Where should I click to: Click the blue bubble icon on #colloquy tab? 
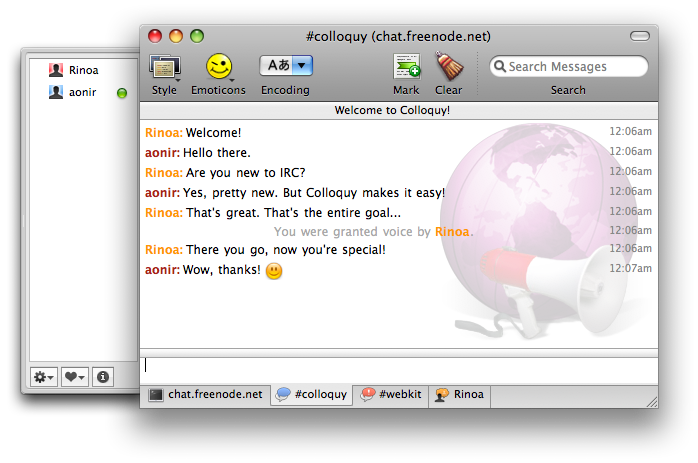(283, 394)
